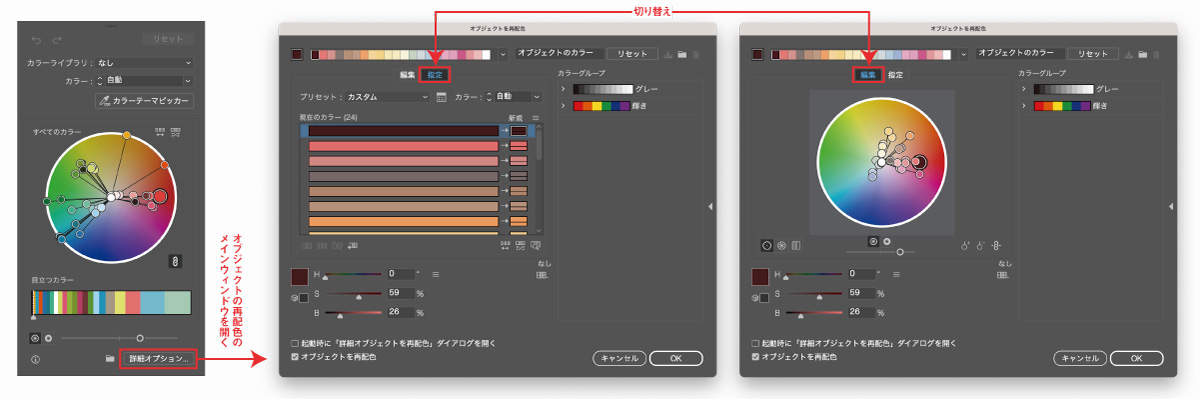Switch to the 編集 tab in middle dialog
This screenshot has width=1200, height=399.
407,75
